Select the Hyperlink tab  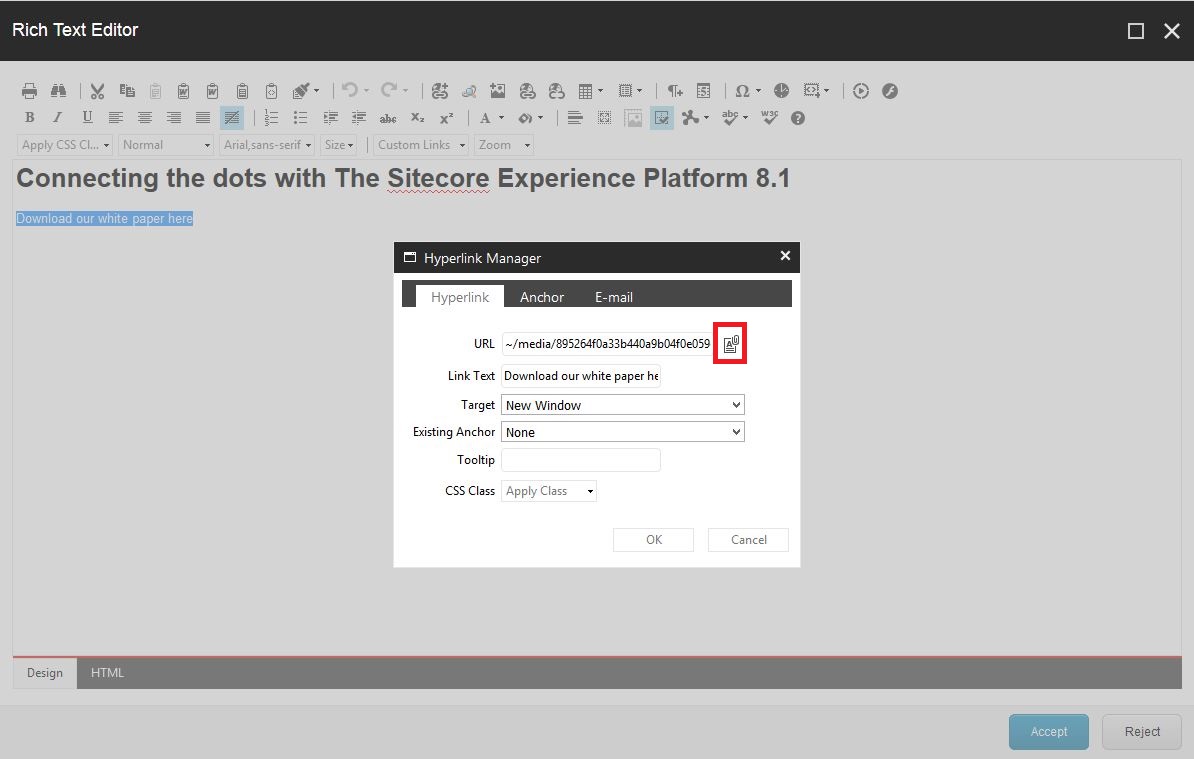pos(460,297)
